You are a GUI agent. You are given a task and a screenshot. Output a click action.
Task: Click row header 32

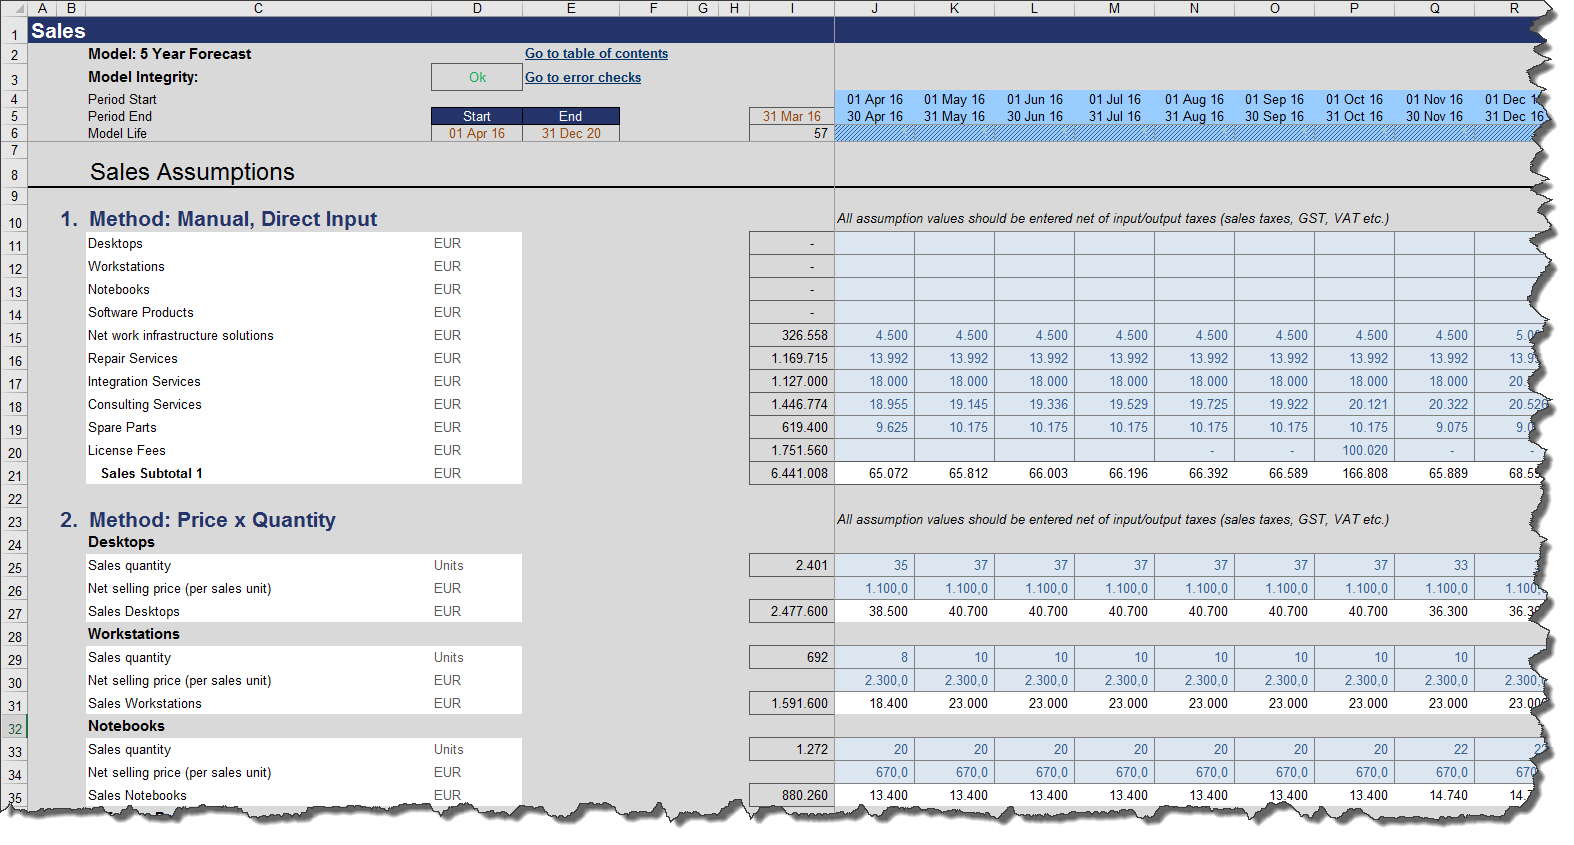point(15,729)
